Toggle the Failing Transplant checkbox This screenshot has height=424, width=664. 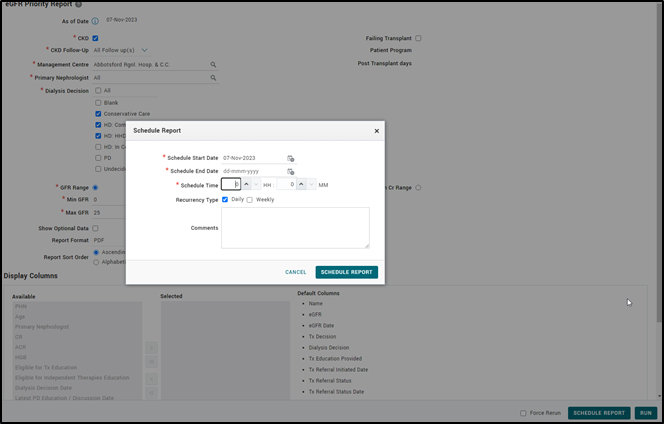(418, 38)
